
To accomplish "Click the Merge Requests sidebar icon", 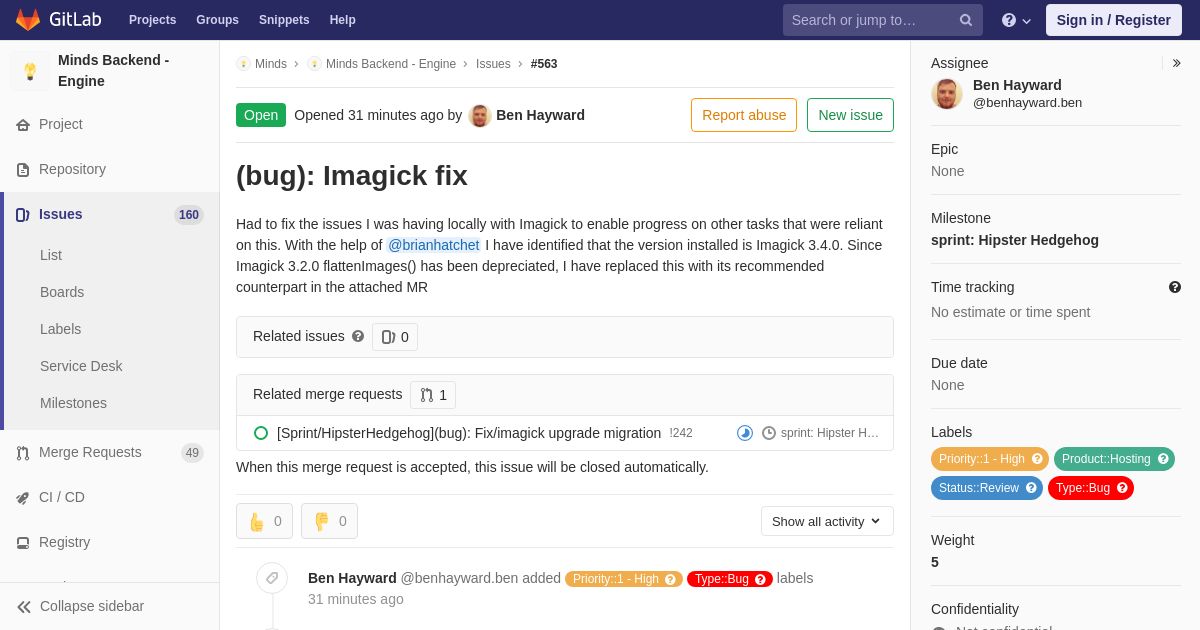I will point(23,453).
